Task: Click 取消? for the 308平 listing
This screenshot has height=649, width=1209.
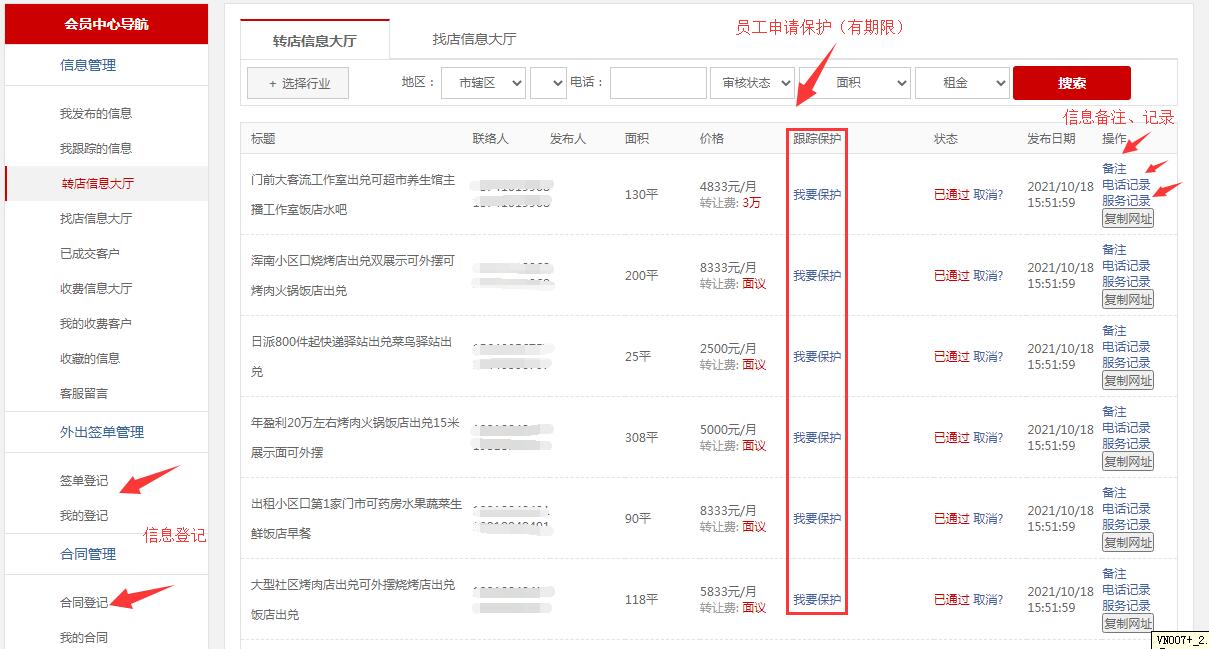Action: [988, 438]
